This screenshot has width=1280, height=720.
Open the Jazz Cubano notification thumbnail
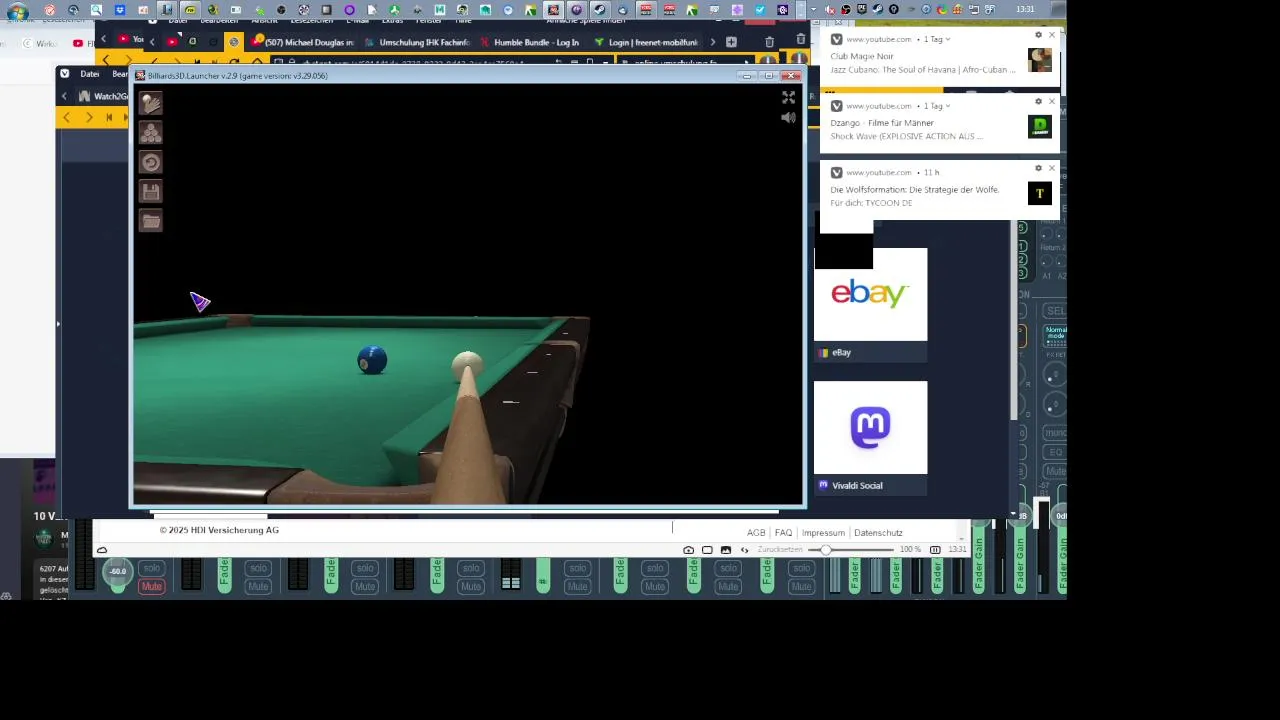pos(1039,60)
